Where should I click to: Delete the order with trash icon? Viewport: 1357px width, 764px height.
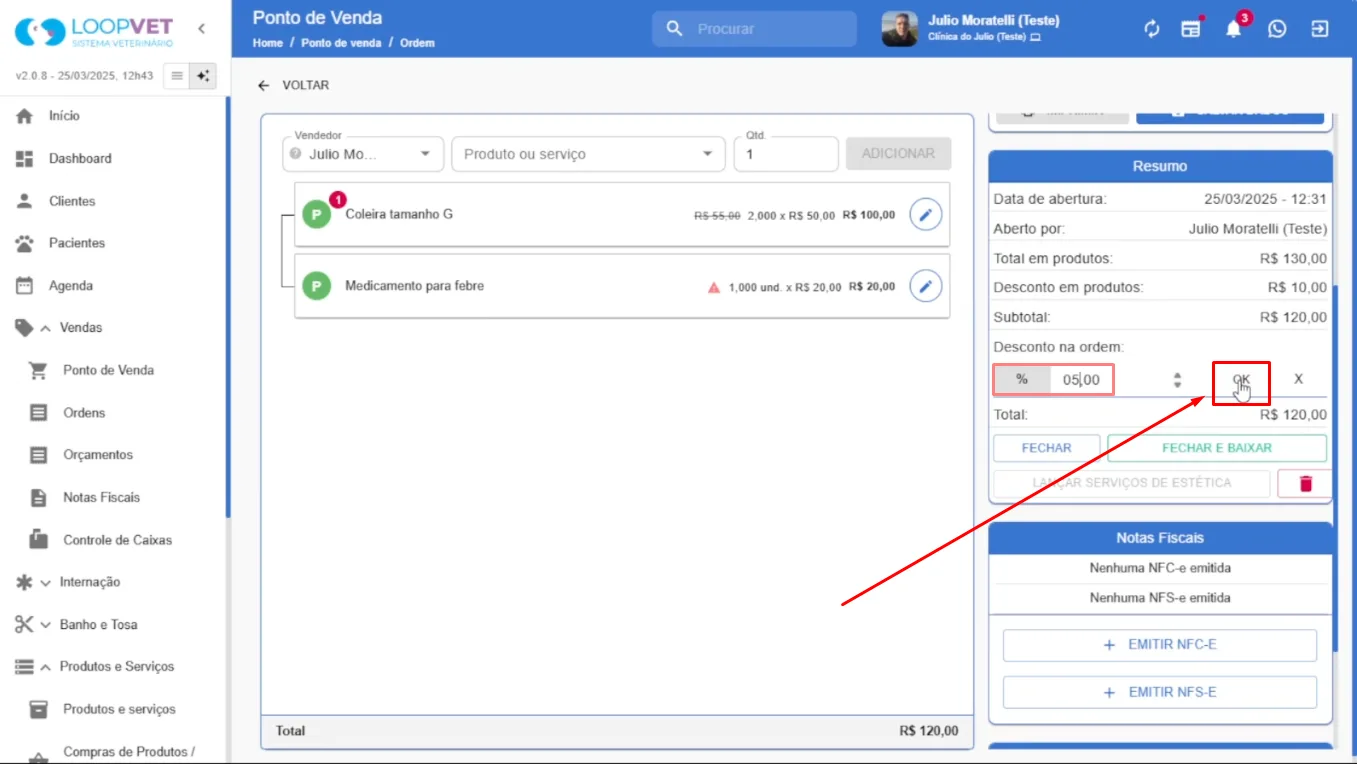click(1305, 483)
